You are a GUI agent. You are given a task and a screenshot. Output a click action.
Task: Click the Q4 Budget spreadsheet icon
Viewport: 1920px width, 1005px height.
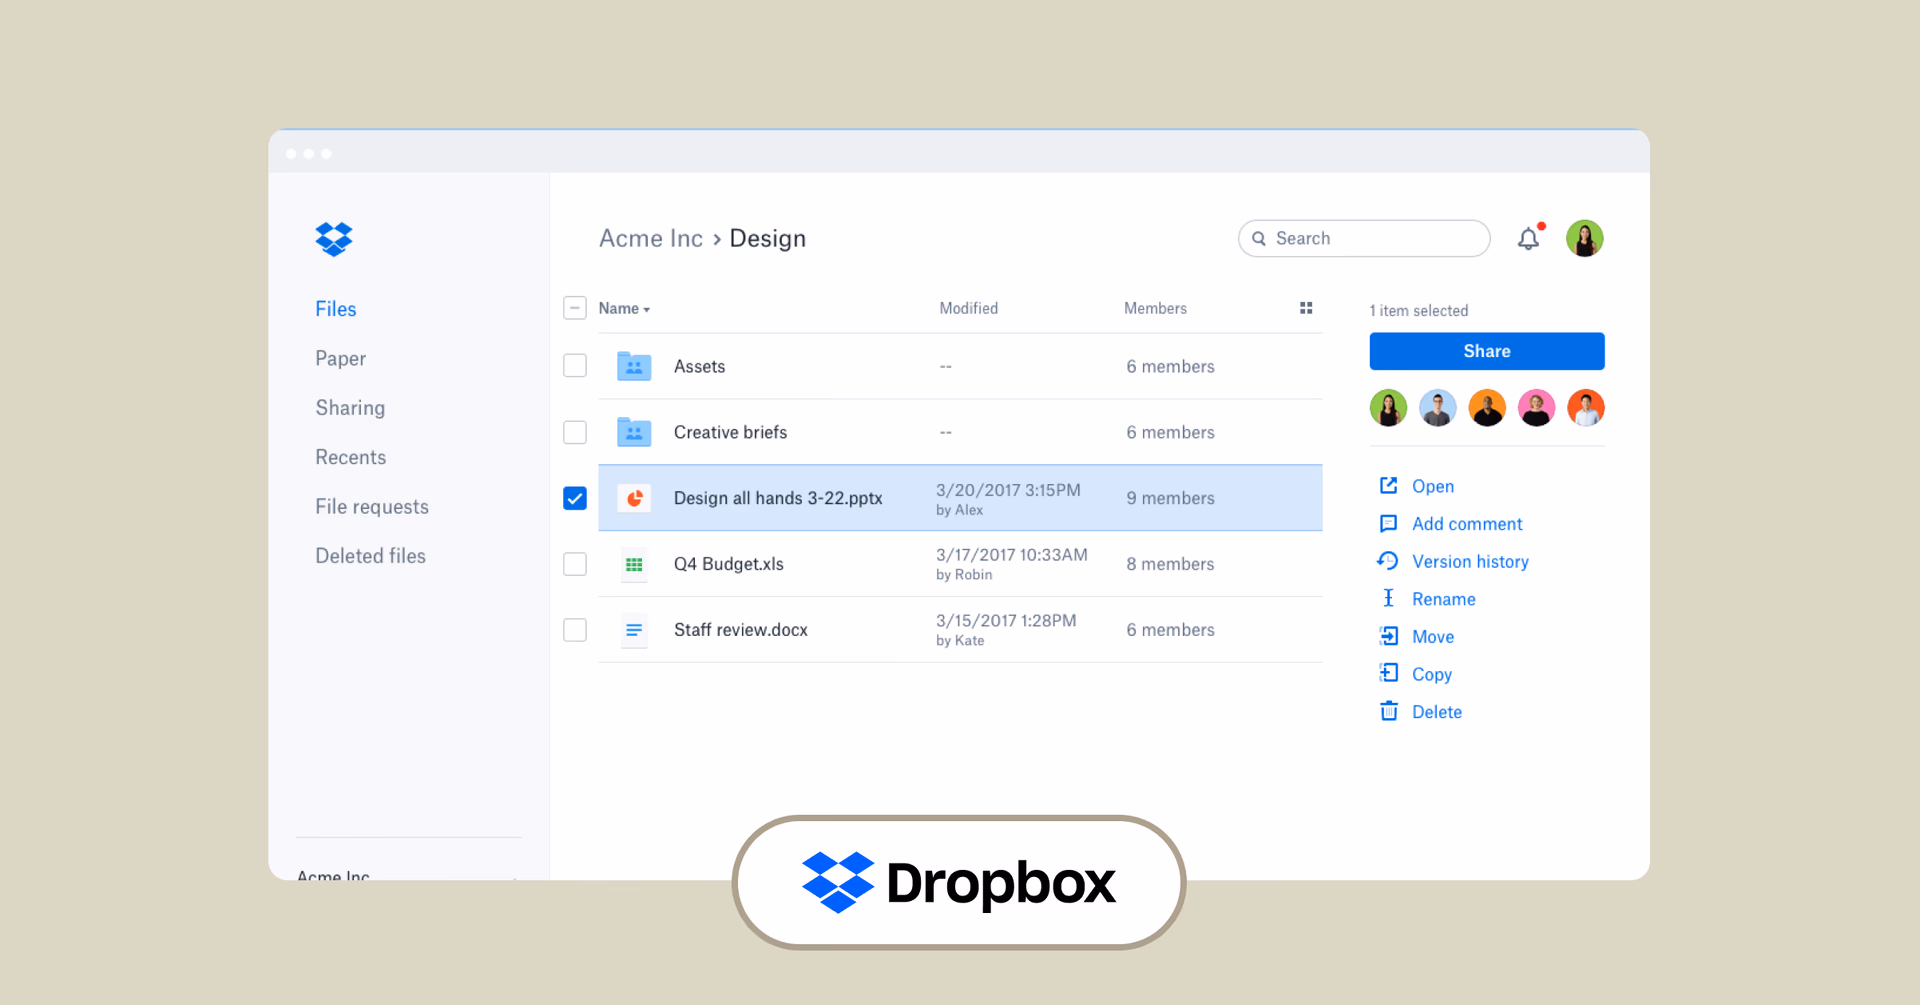tap(634, 564)
